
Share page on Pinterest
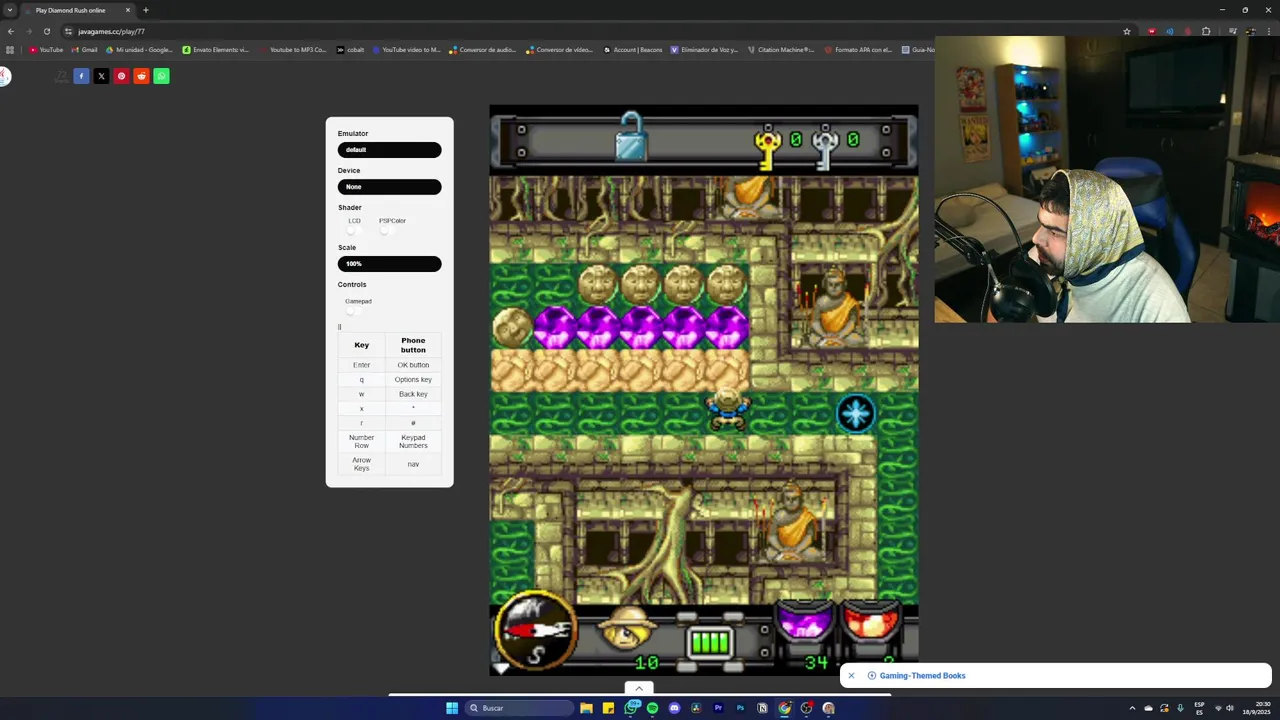tap(121, 76)
